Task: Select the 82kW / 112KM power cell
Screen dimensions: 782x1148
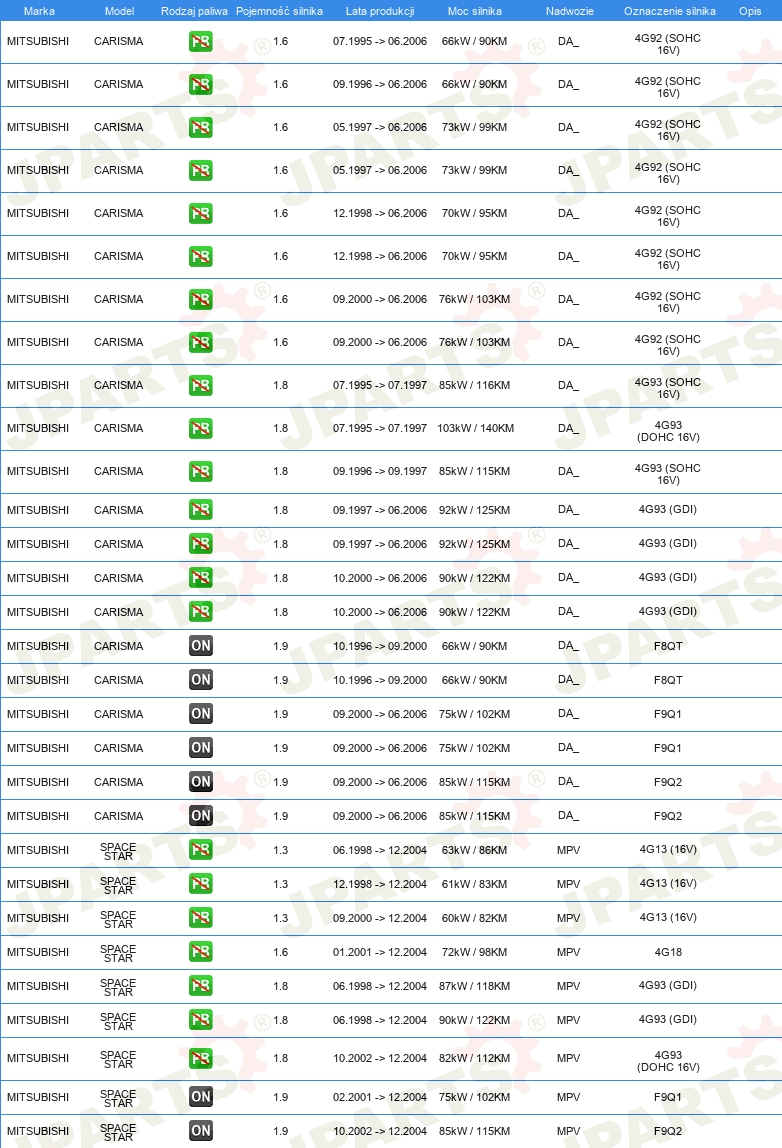Action: pyautogui.click(x=474, y=1058)
